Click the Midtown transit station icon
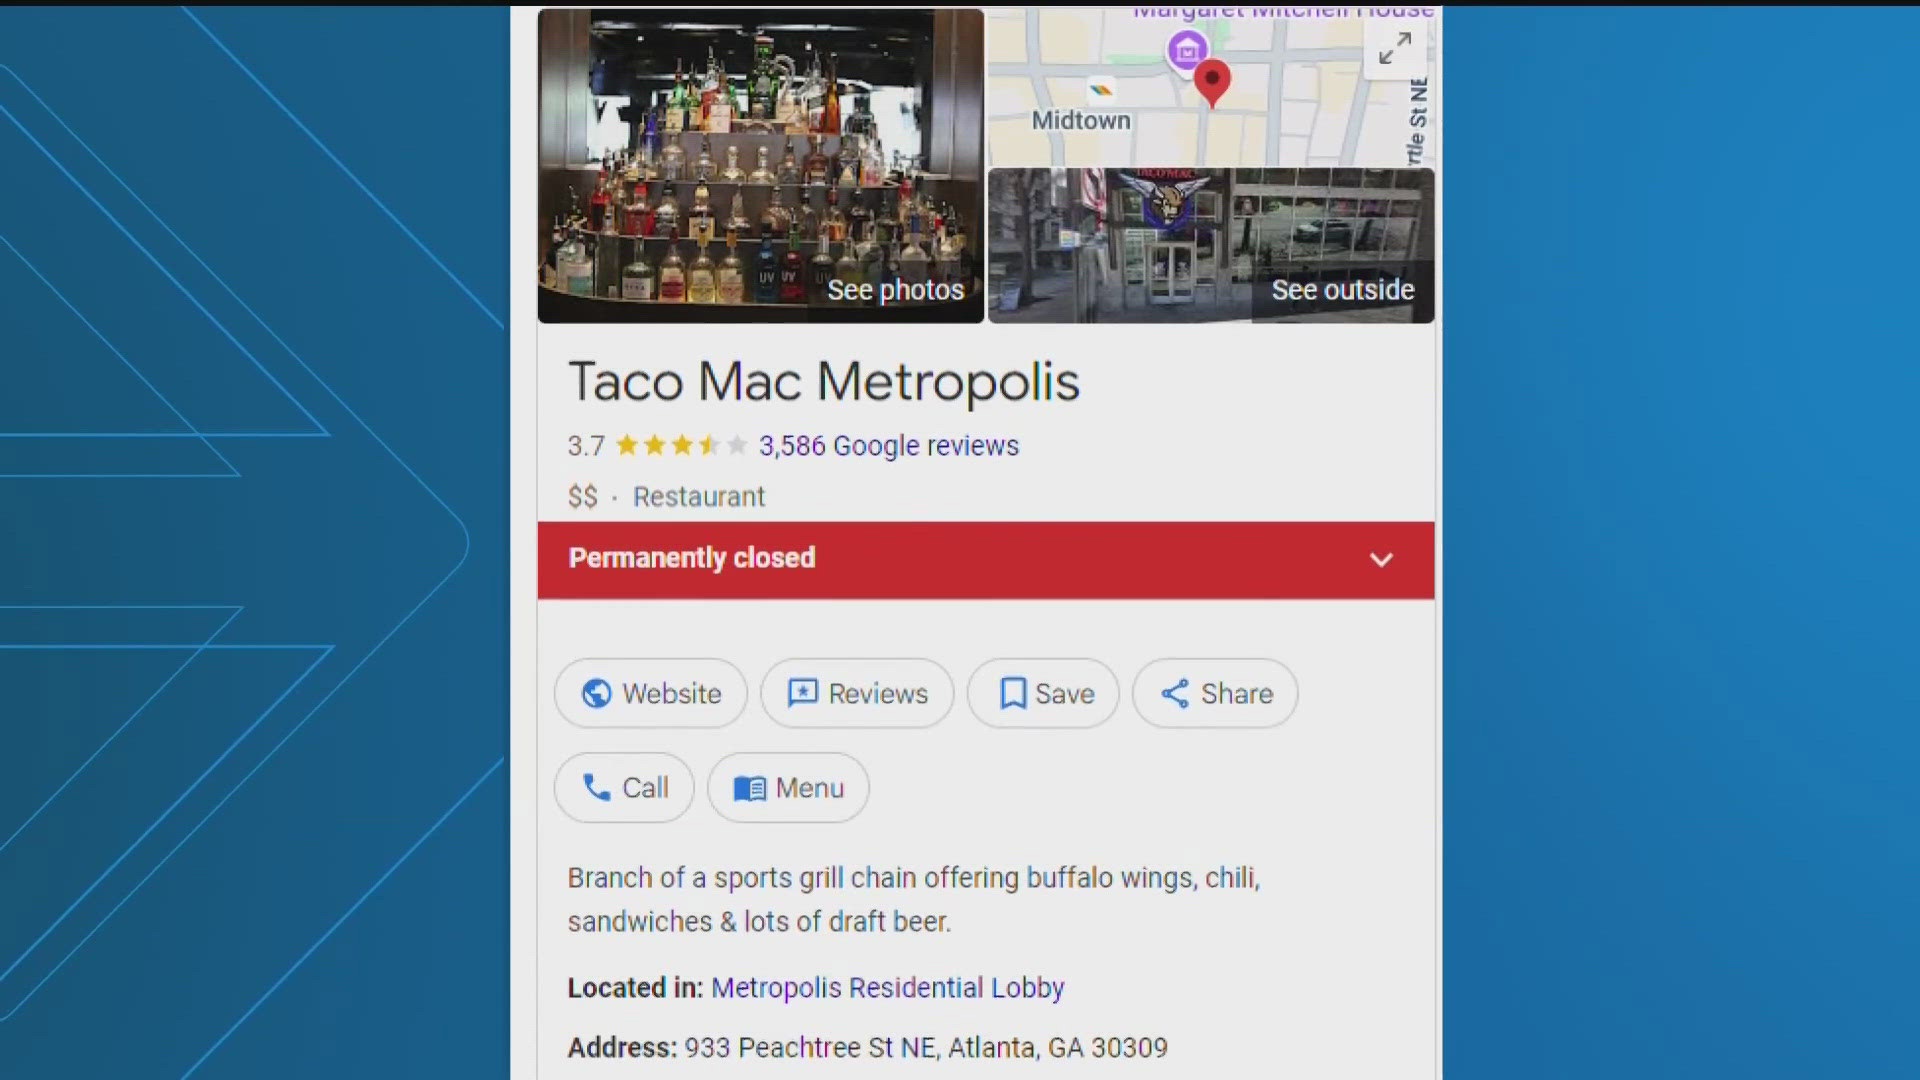Viewport: 1920px width, 1080px height. (1101, 90)
